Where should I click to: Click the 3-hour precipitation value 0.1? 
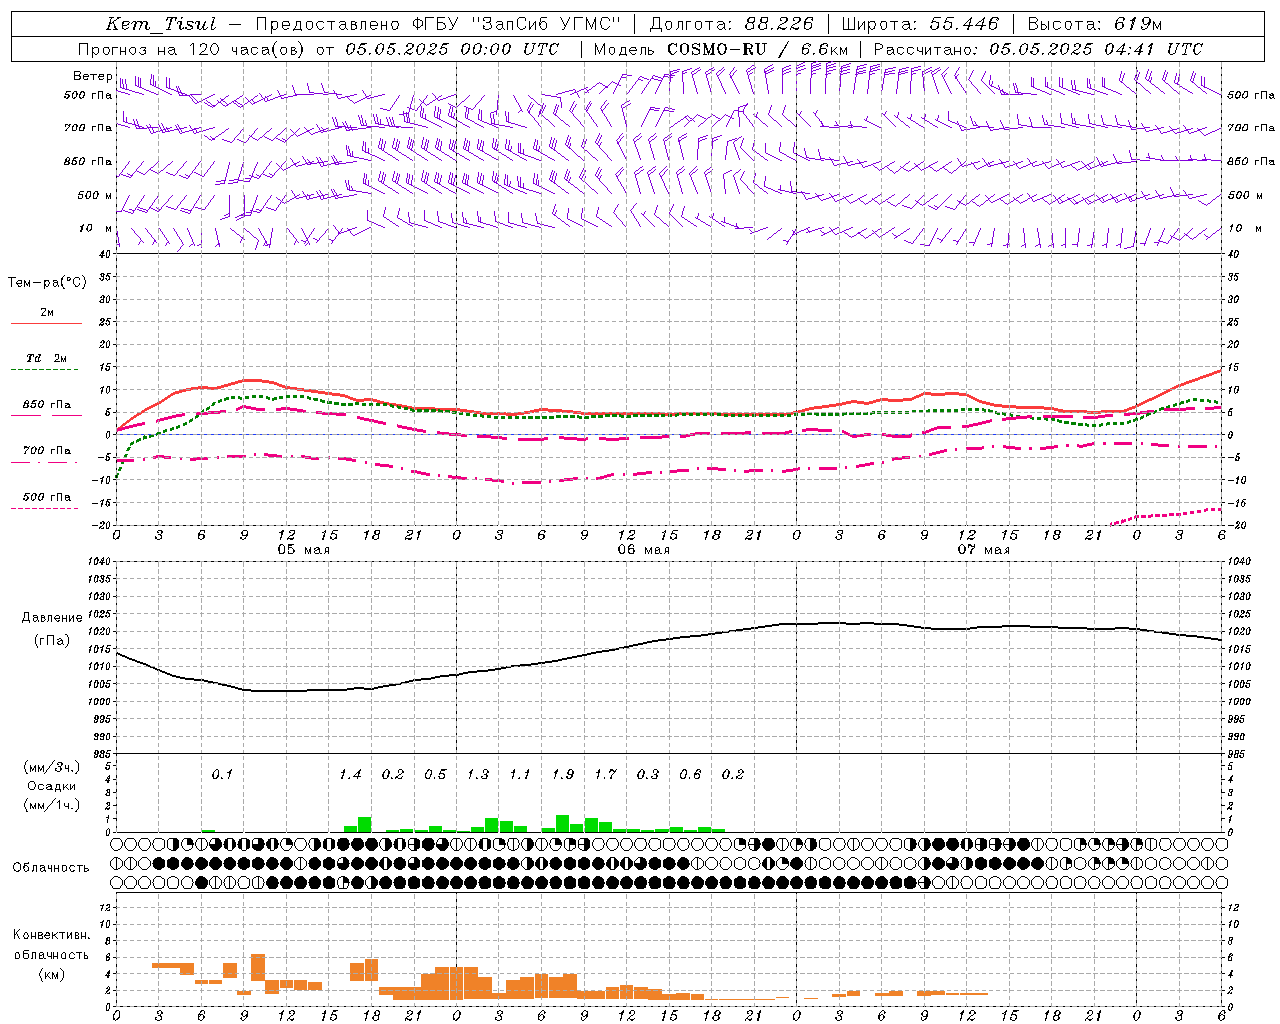tap(222, 774)
